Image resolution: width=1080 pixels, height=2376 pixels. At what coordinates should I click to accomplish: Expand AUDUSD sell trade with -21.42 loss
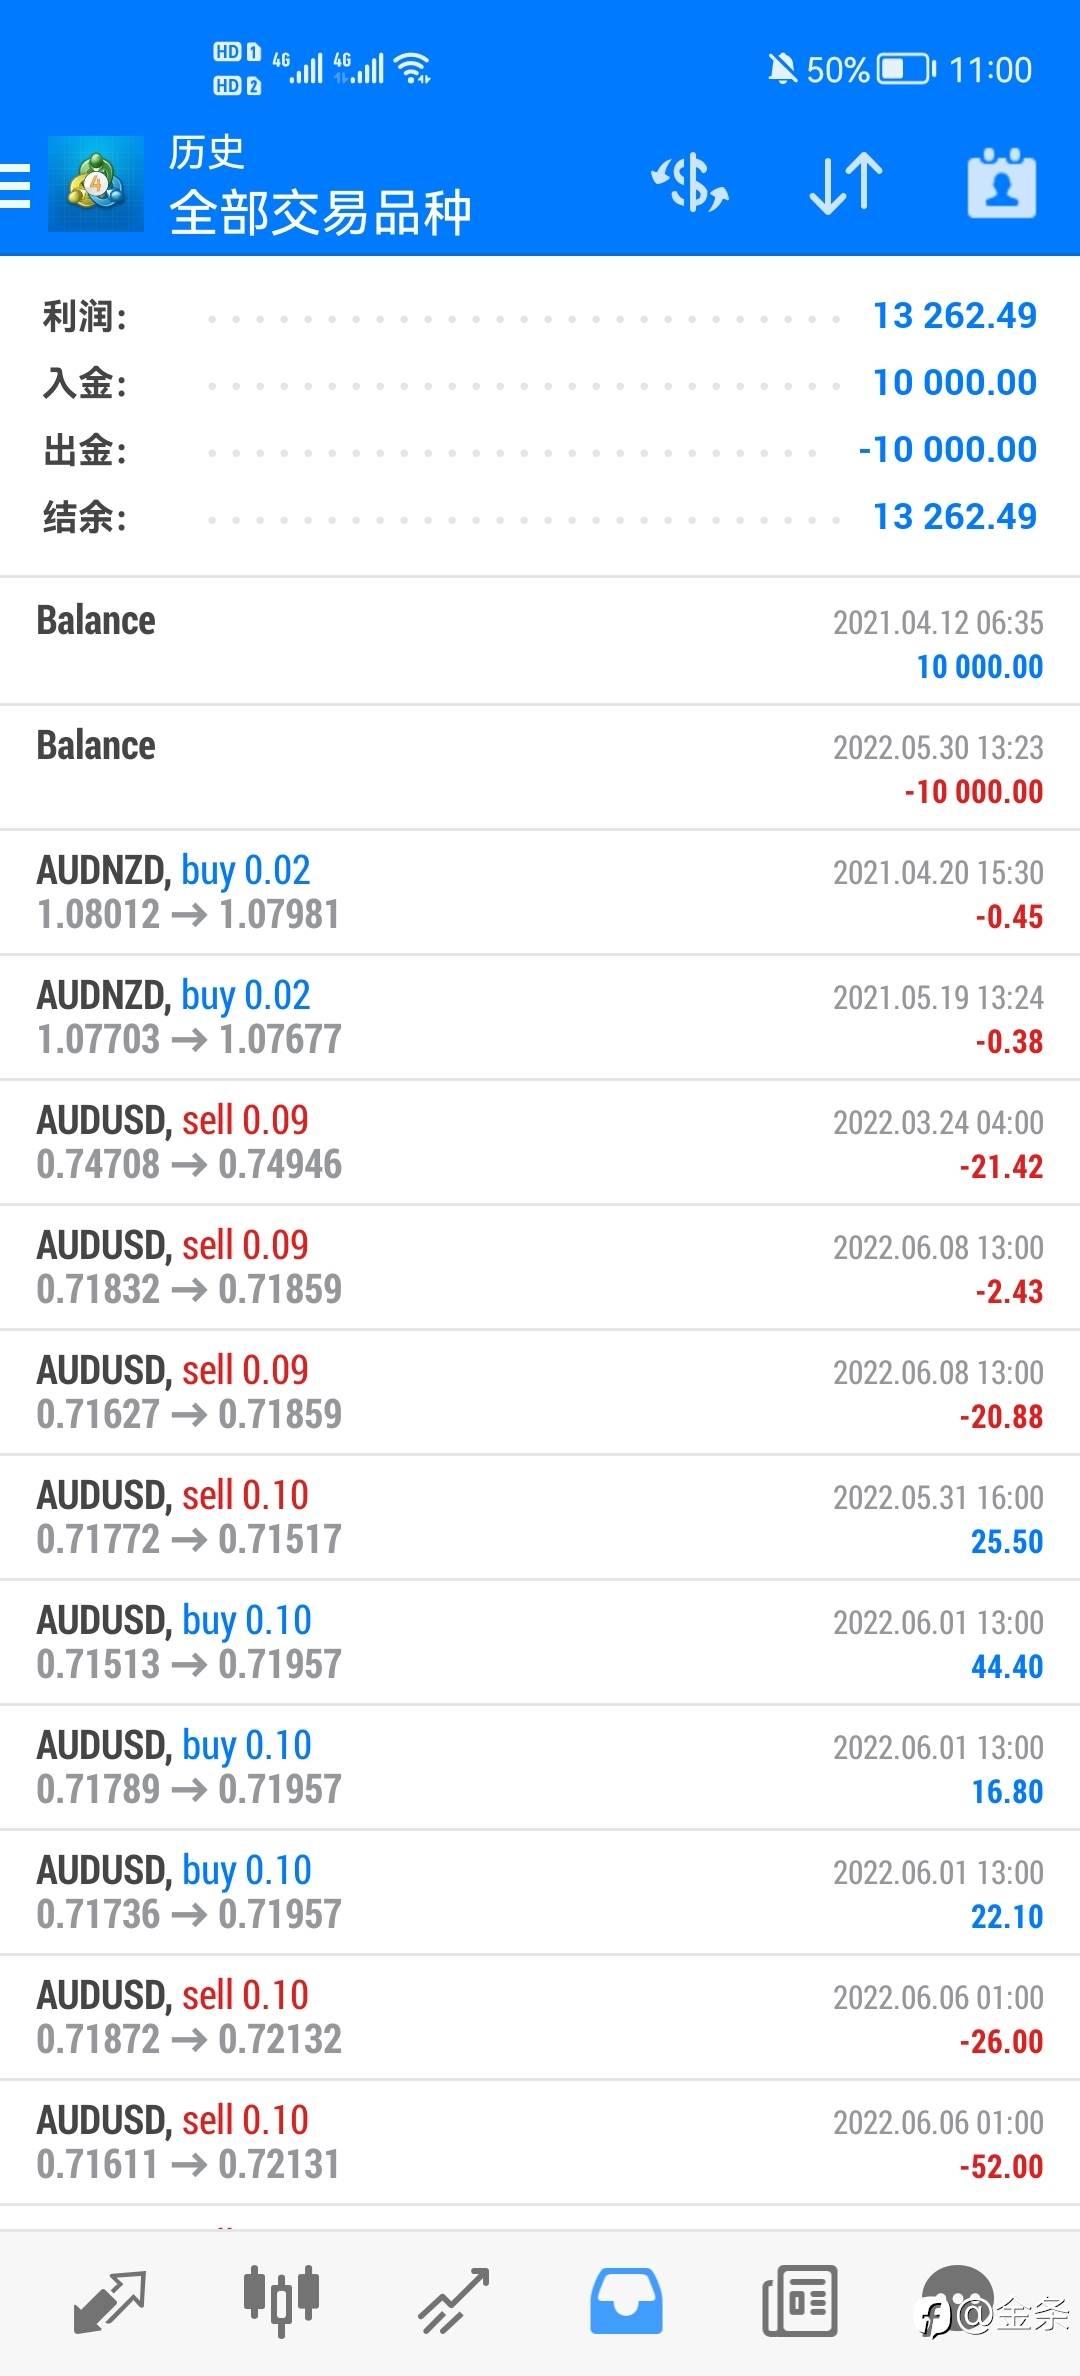pyautogui.click(x=540, y=1142)
